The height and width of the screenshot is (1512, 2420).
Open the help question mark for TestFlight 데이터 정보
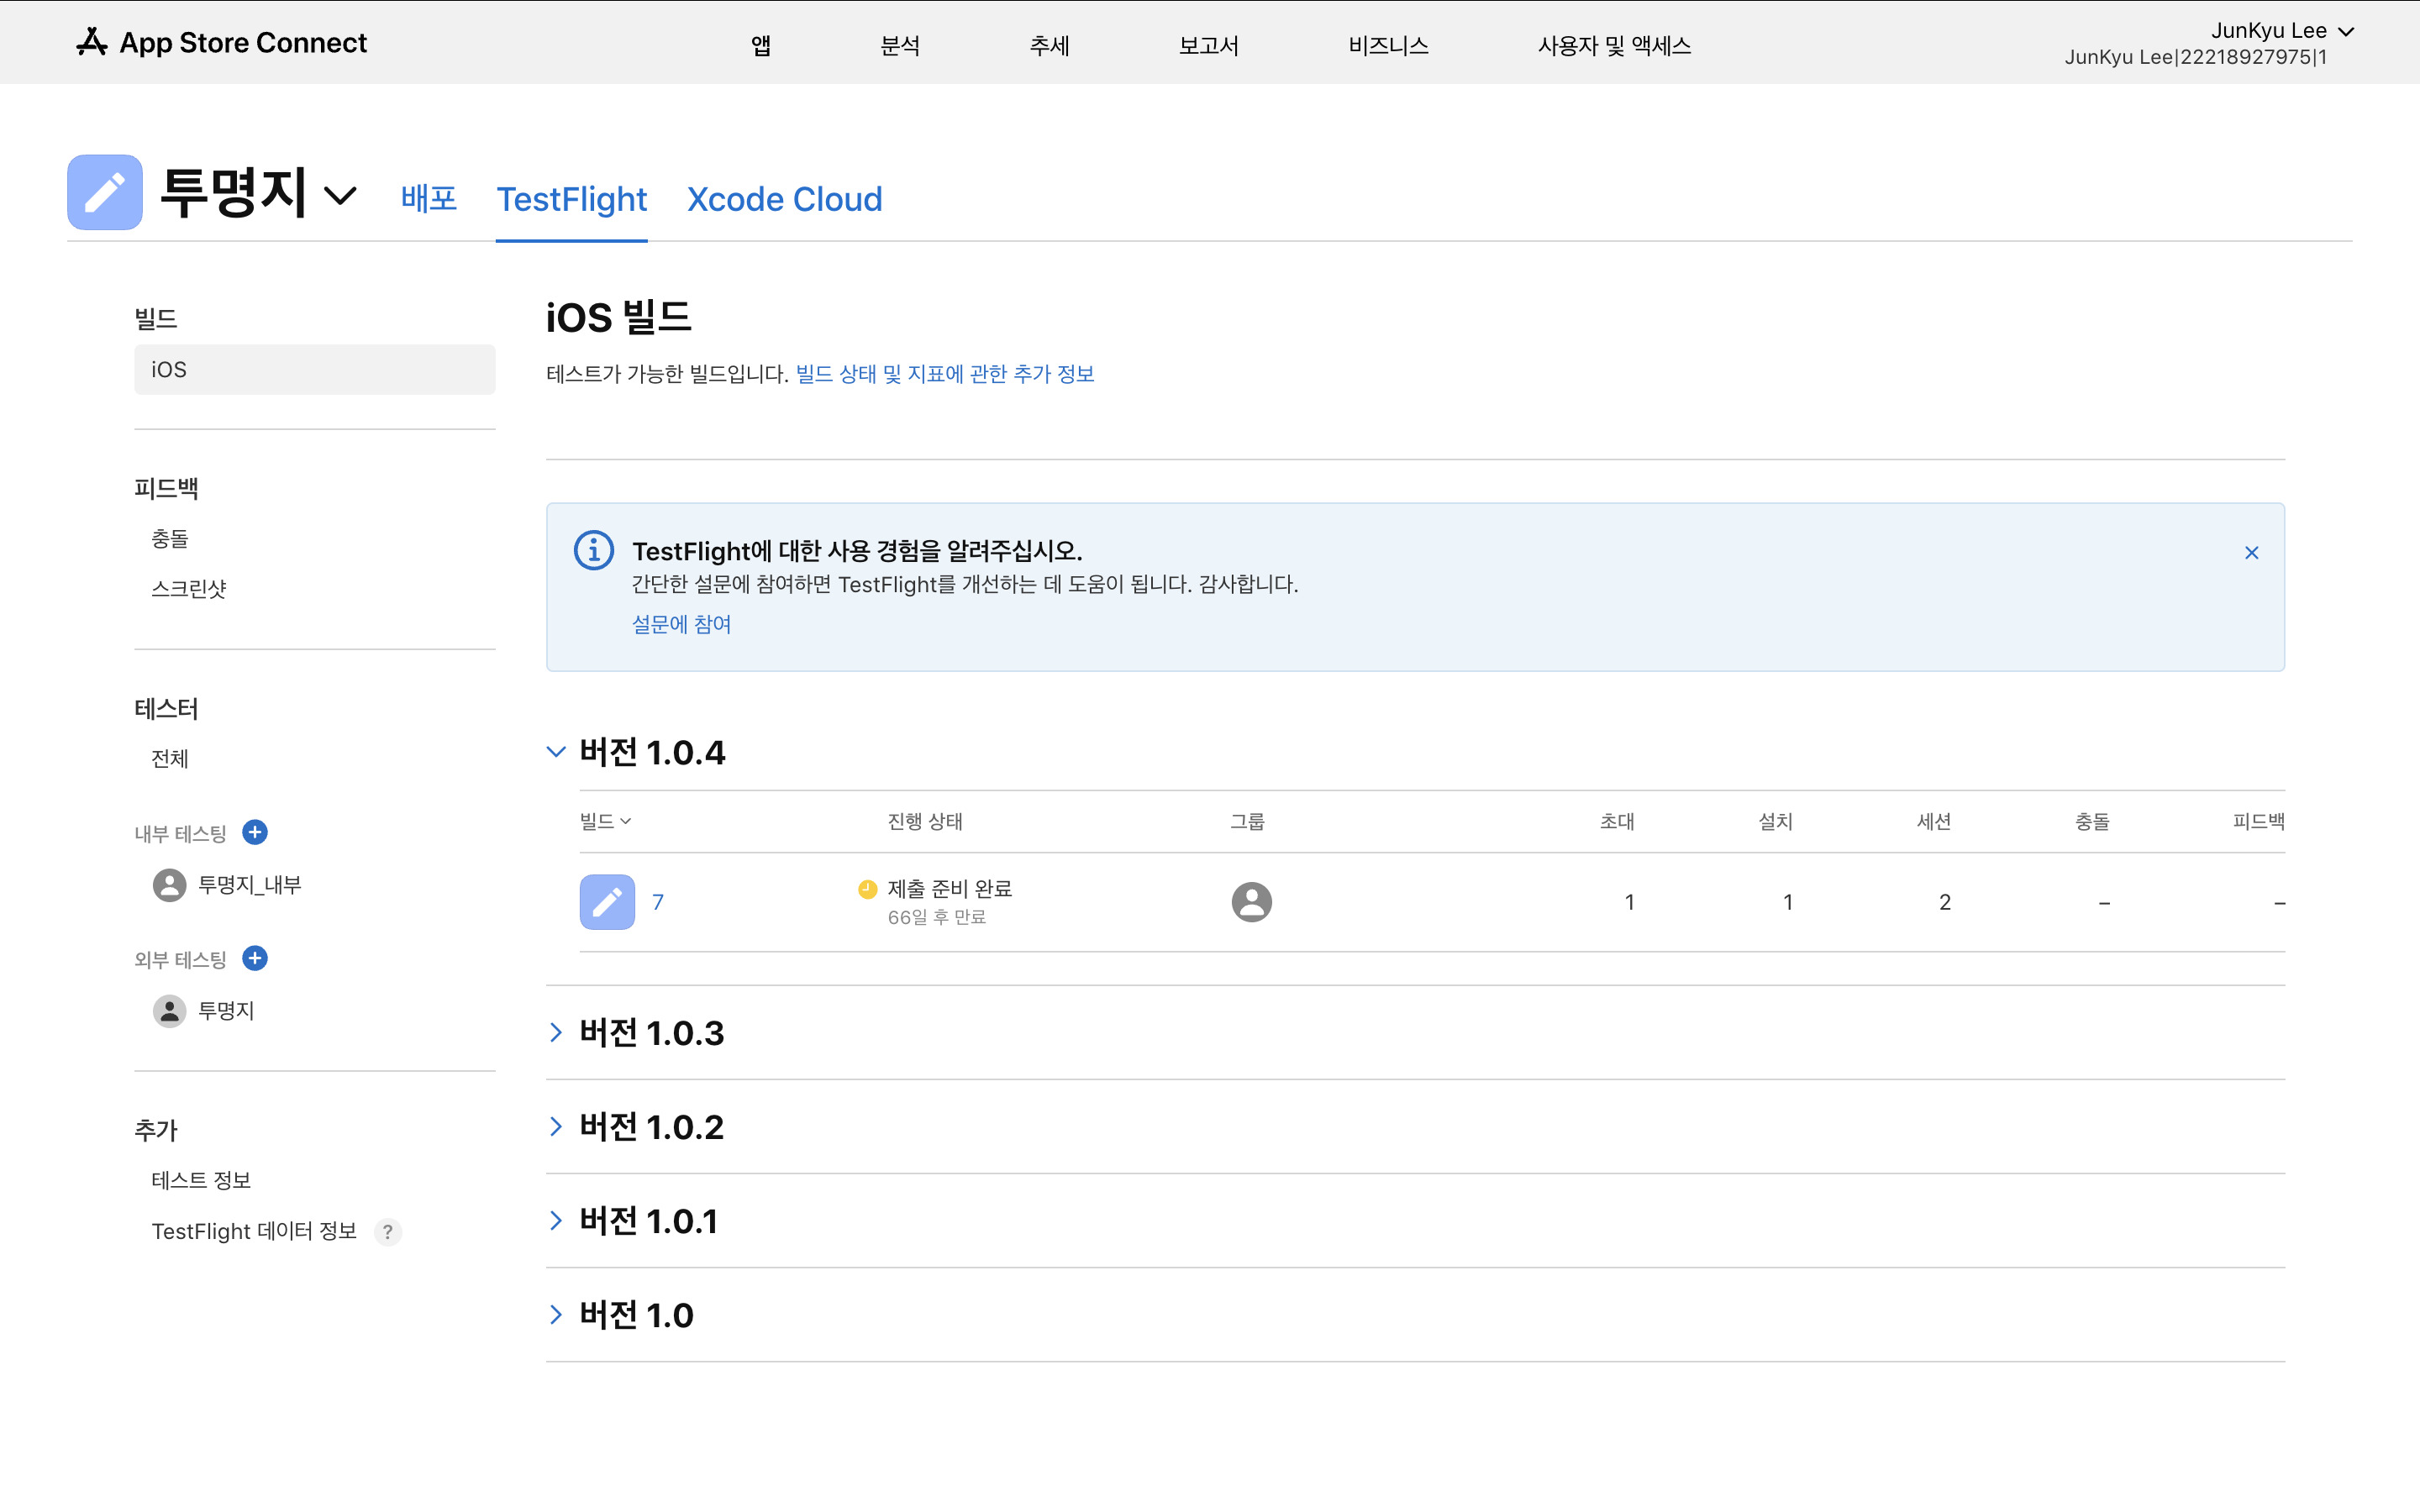point(388,1232)
